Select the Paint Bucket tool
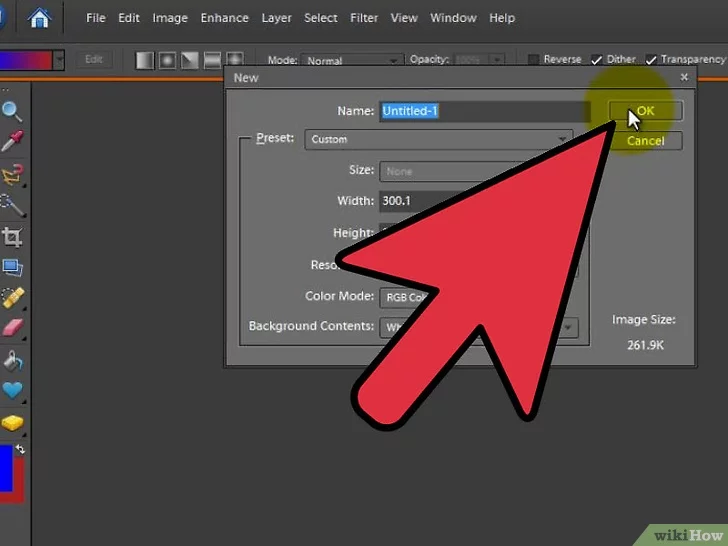The width and height of the screenshot is (728, 546). 13,360
